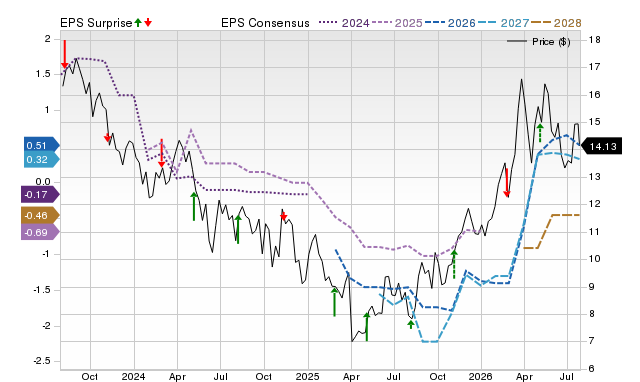Click the x-axis label '2026'
This screenshot has width=640, height=382.
480,376
